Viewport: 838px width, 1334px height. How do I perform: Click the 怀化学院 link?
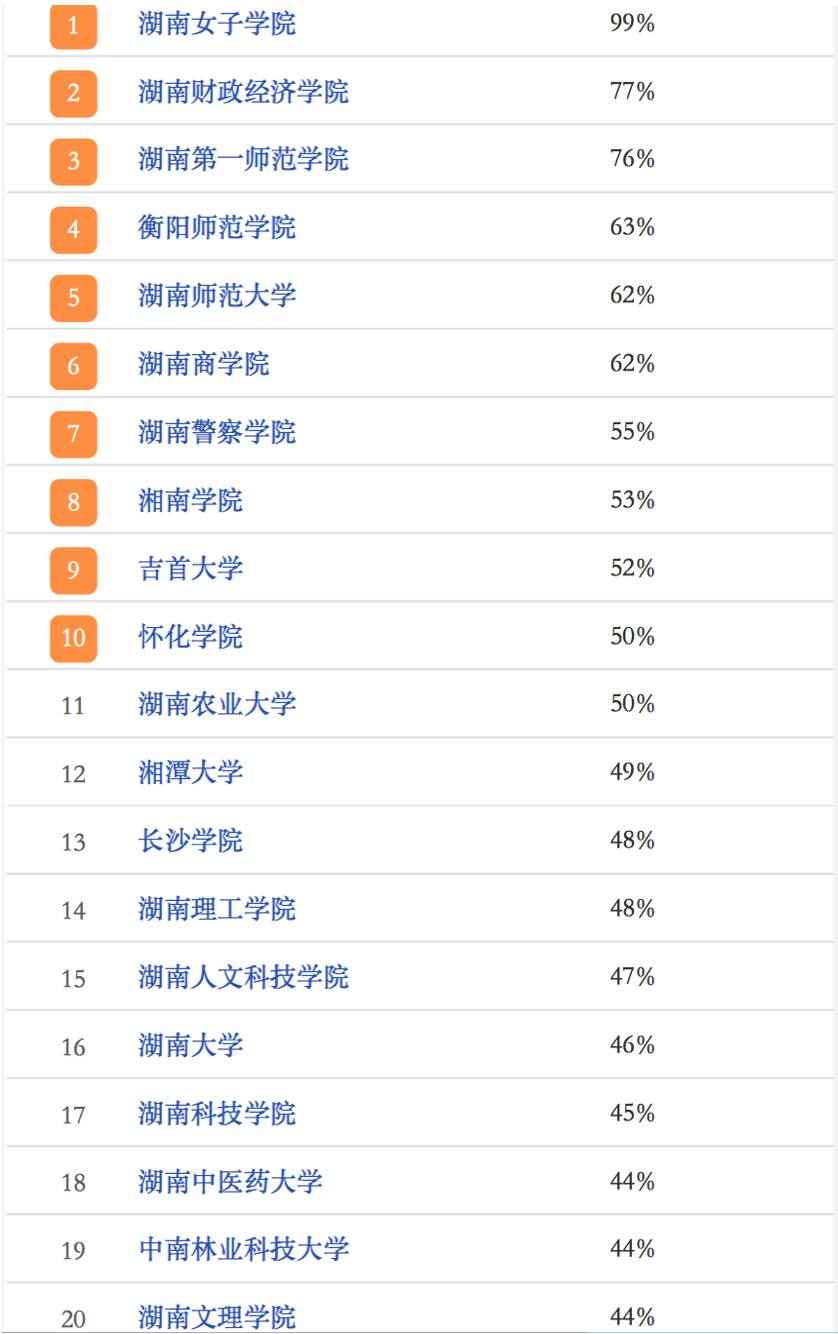tap(190, 637)
